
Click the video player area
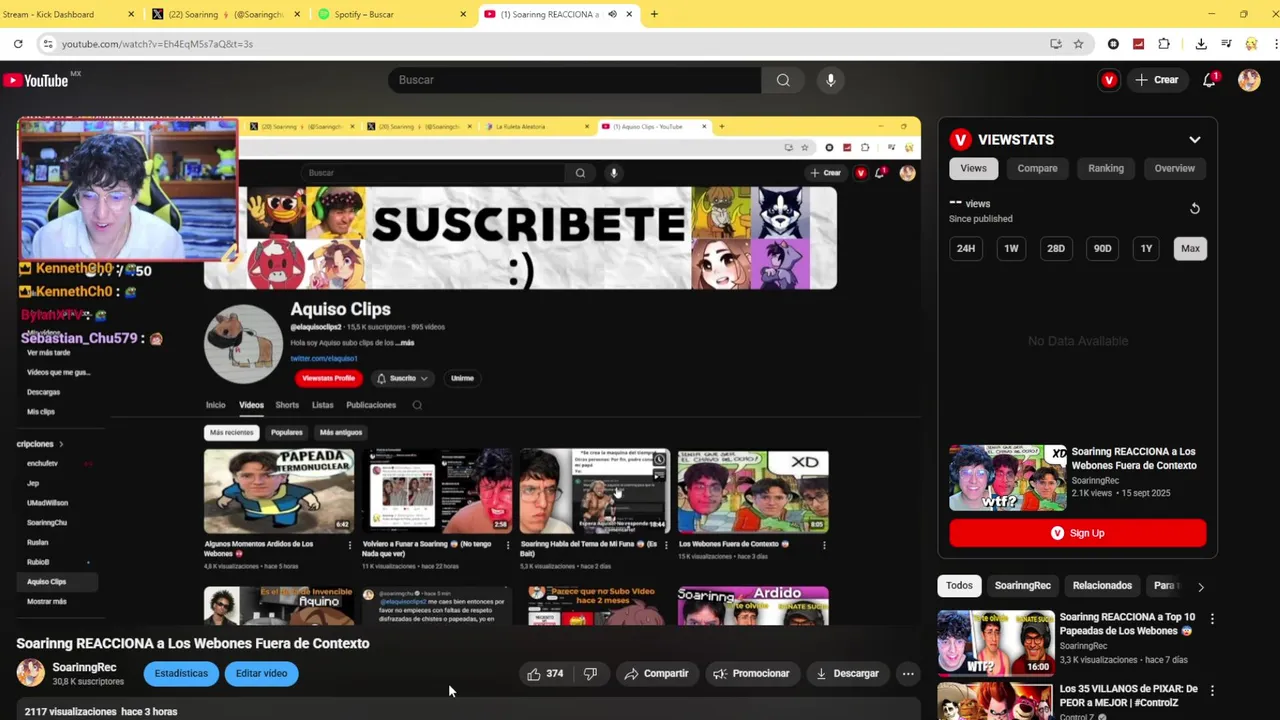click(468, 372)
